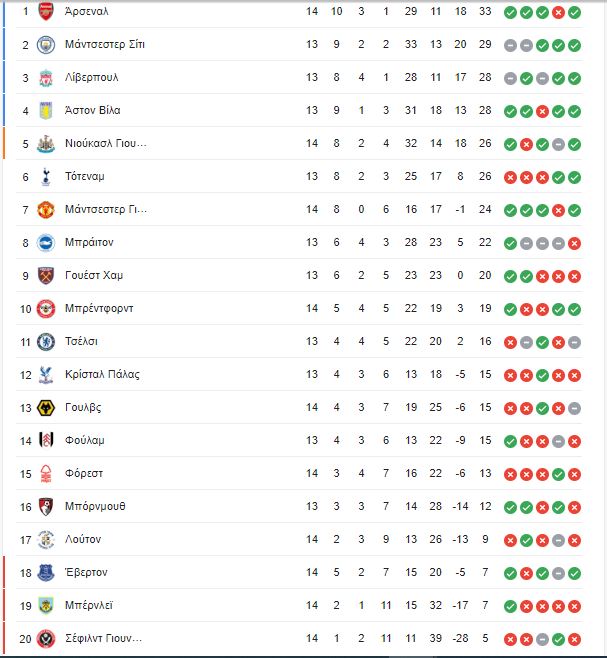Select the Λούτον team row
Screen dimensions: 607x658
pyautogui.click(x=299, y=540)
